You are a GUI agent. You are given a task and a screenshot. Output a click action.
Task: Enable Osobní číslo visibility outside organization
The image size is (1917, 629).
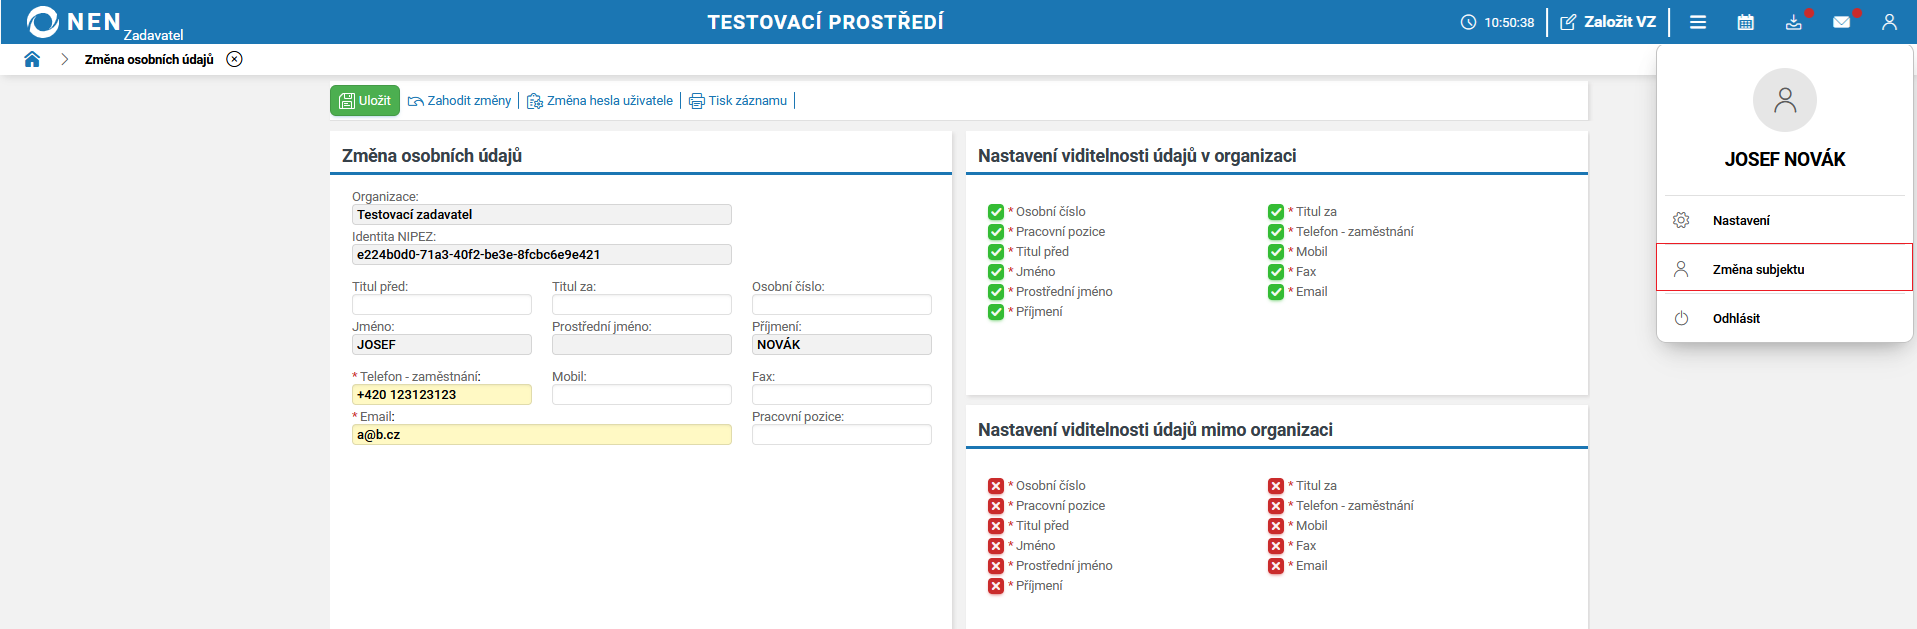tap(996, 486)
